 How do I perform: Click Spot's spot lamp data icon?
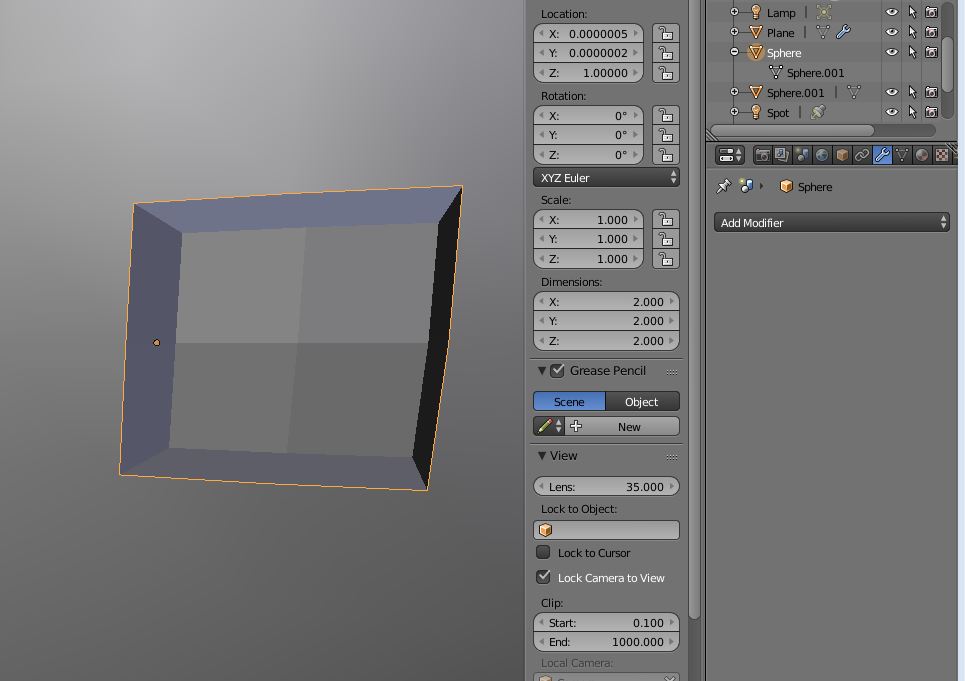click(818, 112)
